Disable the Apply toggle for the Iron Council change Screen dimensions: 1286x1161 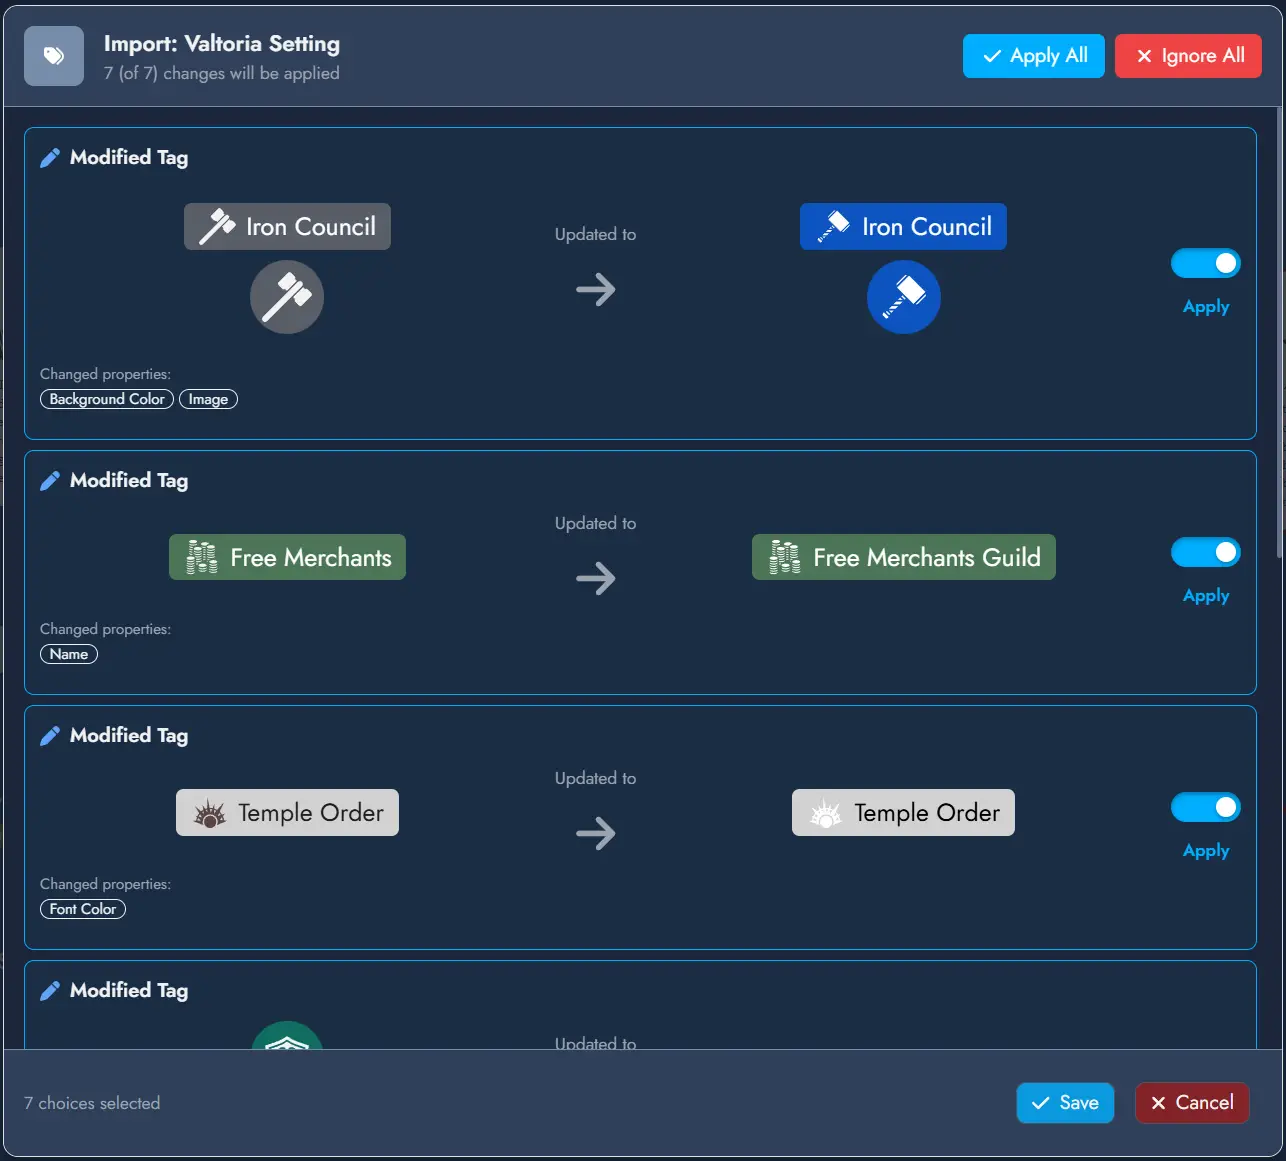(1205, 262)
